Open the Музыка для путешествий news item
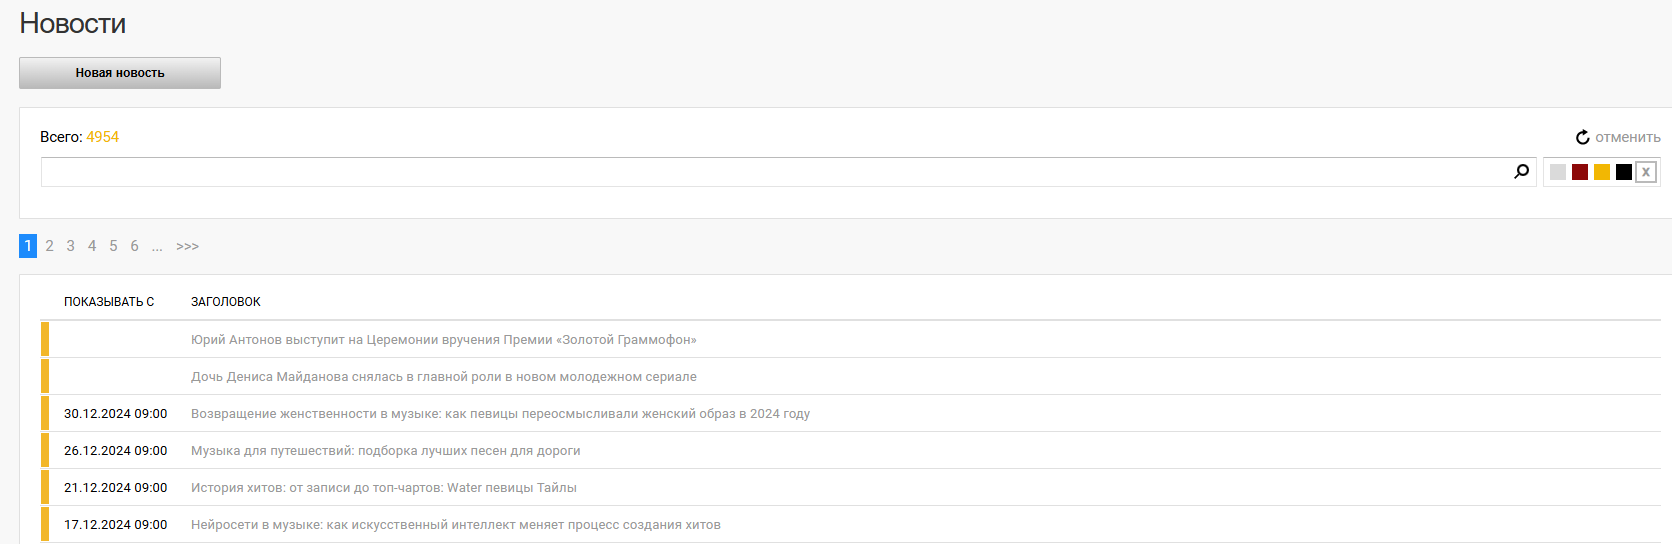Screen dimensions: 1672x544 (x=385, y=451)
